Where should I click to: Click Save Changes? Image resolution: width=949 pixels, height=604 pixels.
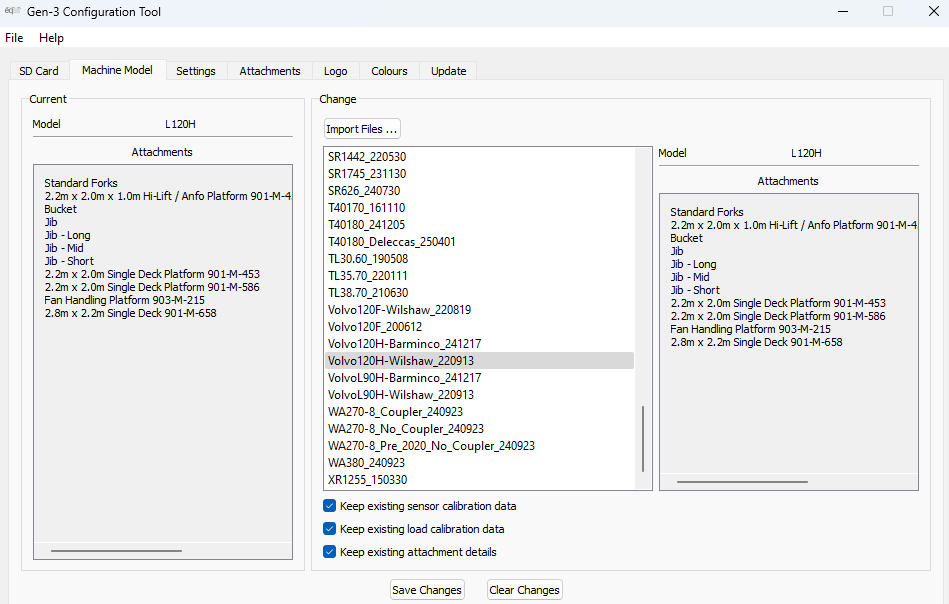(427, 590)
